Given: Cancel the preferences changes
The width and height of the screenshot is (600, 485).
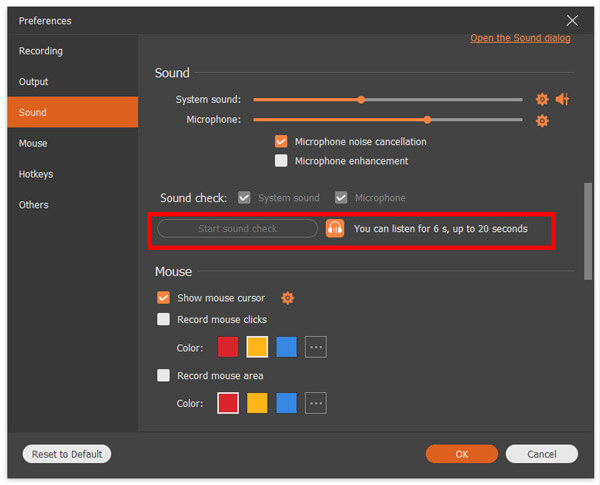Looking at the screenshot, I should coord(541,454).
